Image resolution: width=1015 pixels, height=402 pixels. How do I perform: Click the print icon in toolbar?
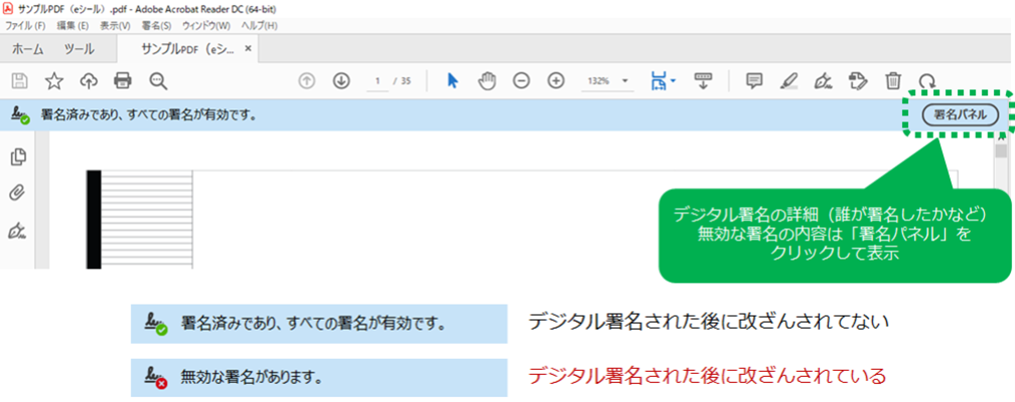123,81
